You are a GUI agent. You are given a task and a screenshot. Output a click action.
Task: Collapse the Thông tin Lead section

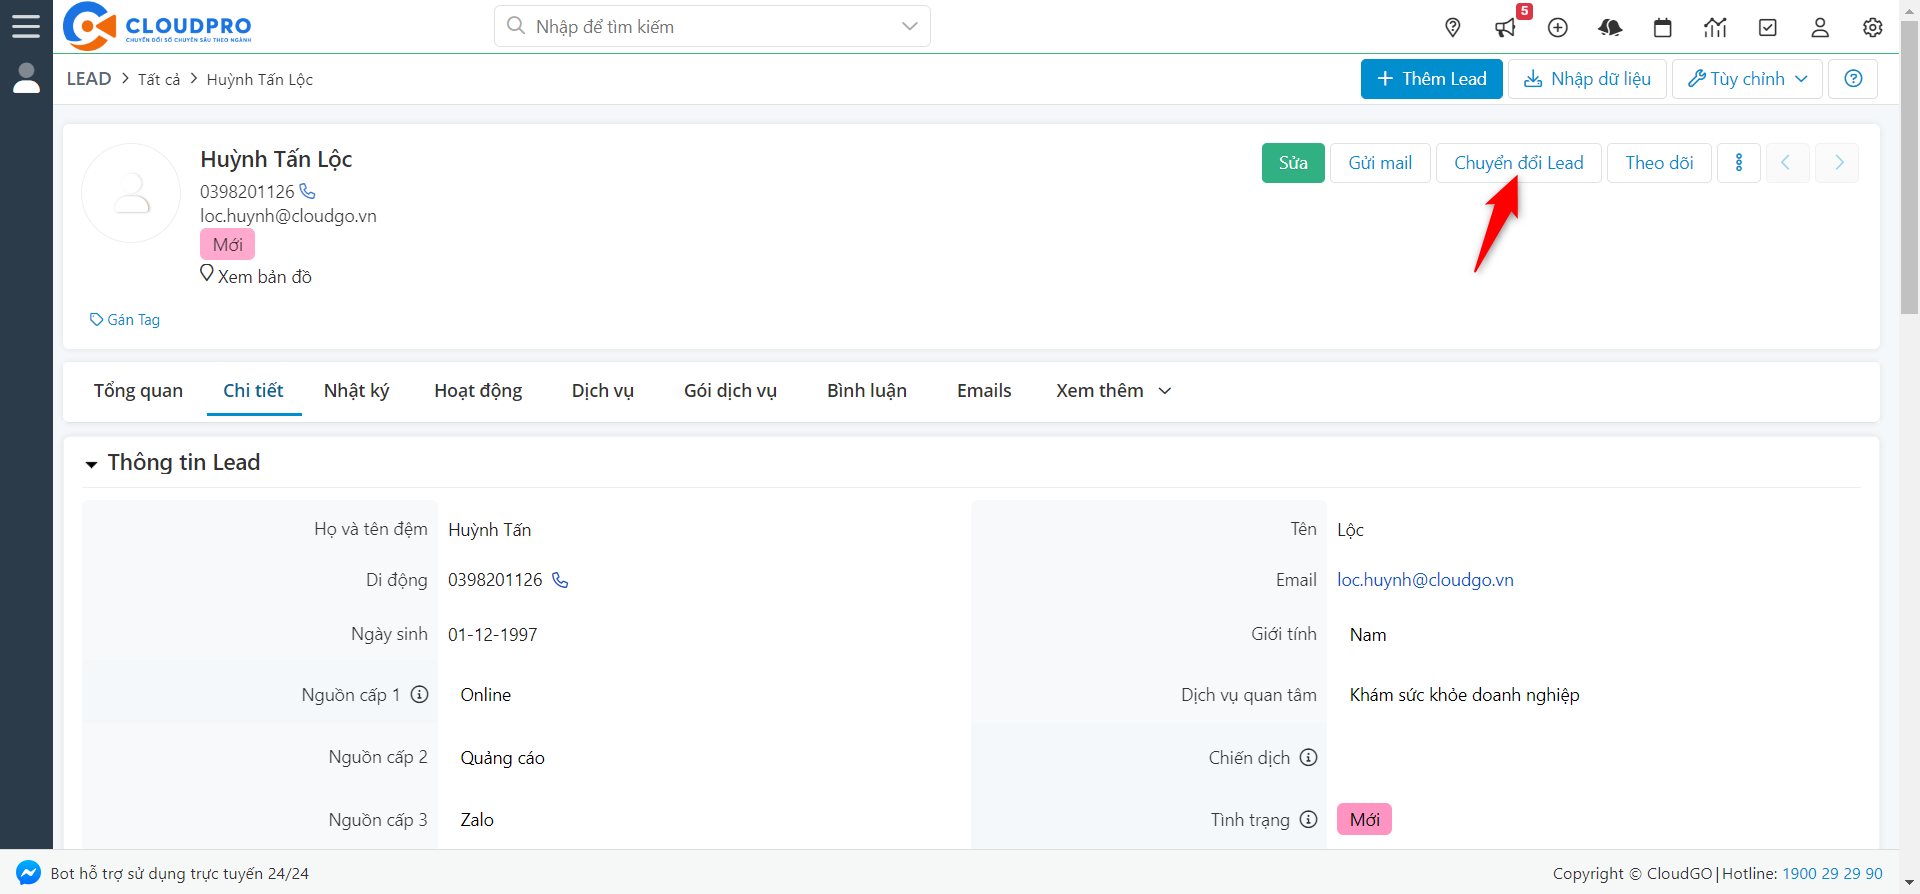[92, 464]
